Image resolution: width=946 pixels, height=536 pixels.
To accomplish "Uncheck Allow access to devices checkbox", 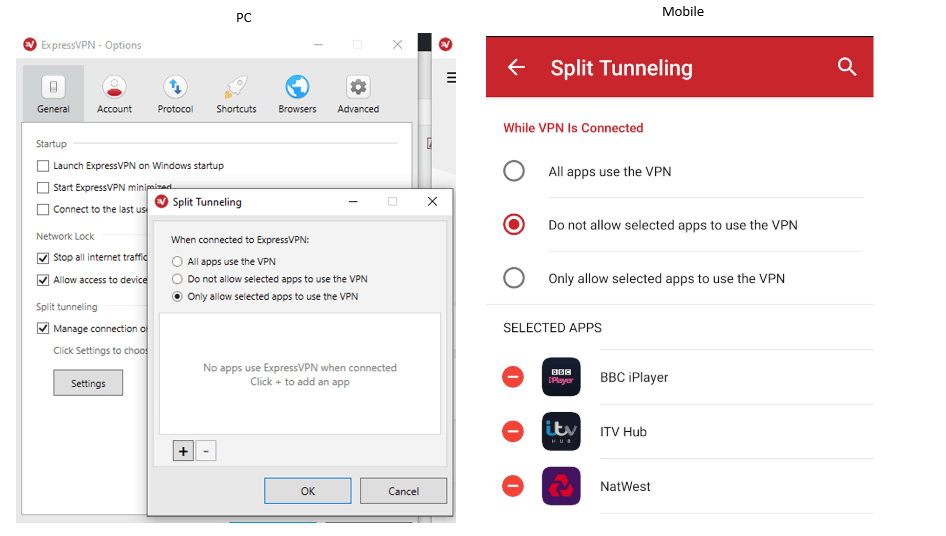I will pyautogui.click(x=43, y=280).
